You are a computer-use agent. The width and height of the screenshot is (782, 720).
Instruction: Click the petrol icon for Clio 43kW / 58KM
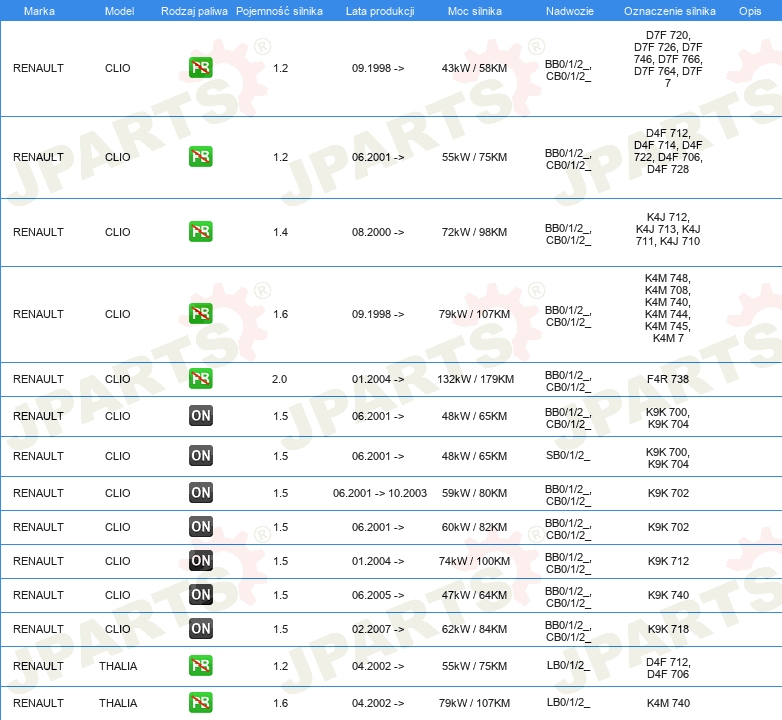(201, 68)
